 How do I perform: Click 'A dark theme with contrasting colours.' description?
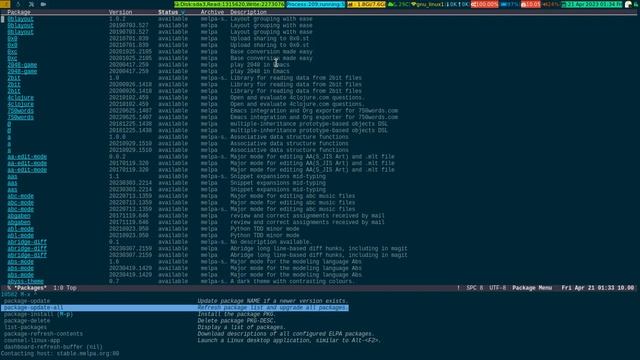coord(292,281)
